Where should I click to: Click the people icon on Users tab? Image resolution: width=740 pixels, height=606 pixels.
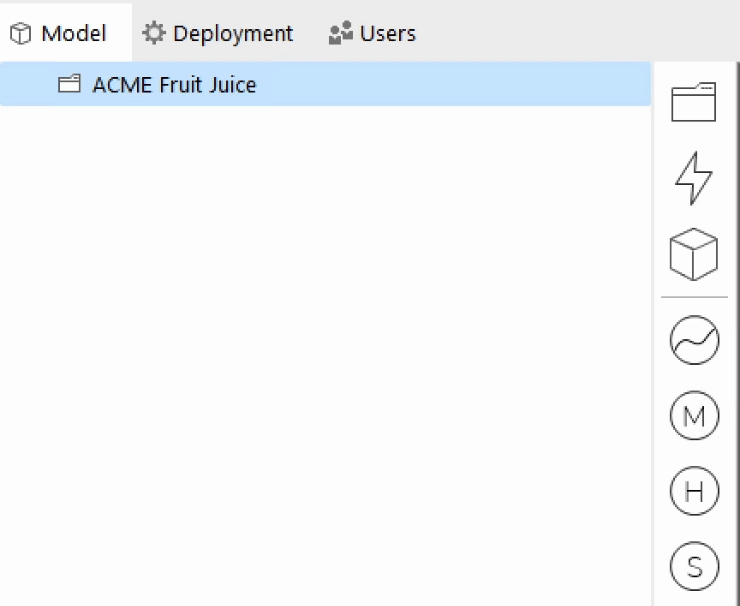pos(341,33)
